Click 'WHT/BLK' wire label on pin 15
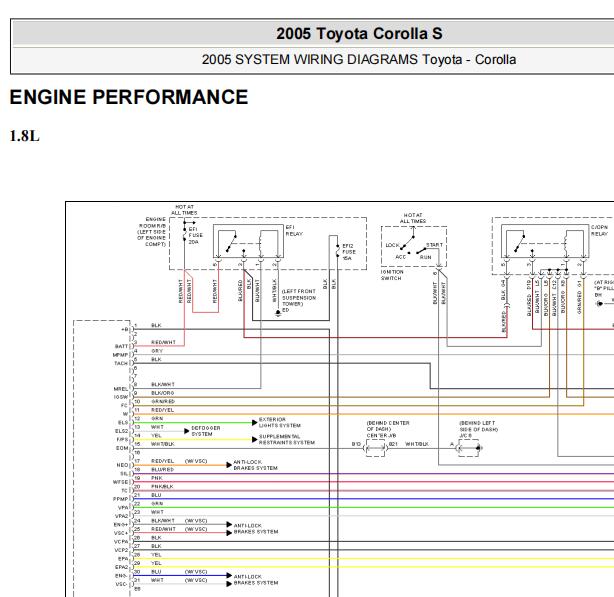The height and width of the screenshot is (597, 614). pos(163,444)
